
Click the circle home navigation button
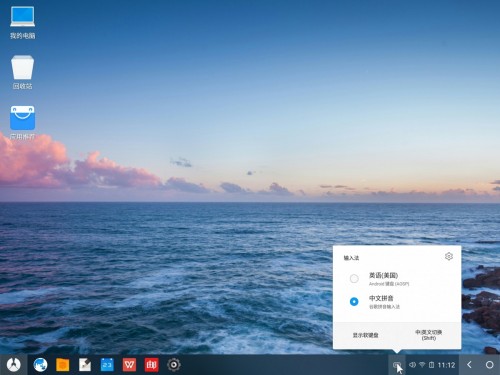coord(489,365)
